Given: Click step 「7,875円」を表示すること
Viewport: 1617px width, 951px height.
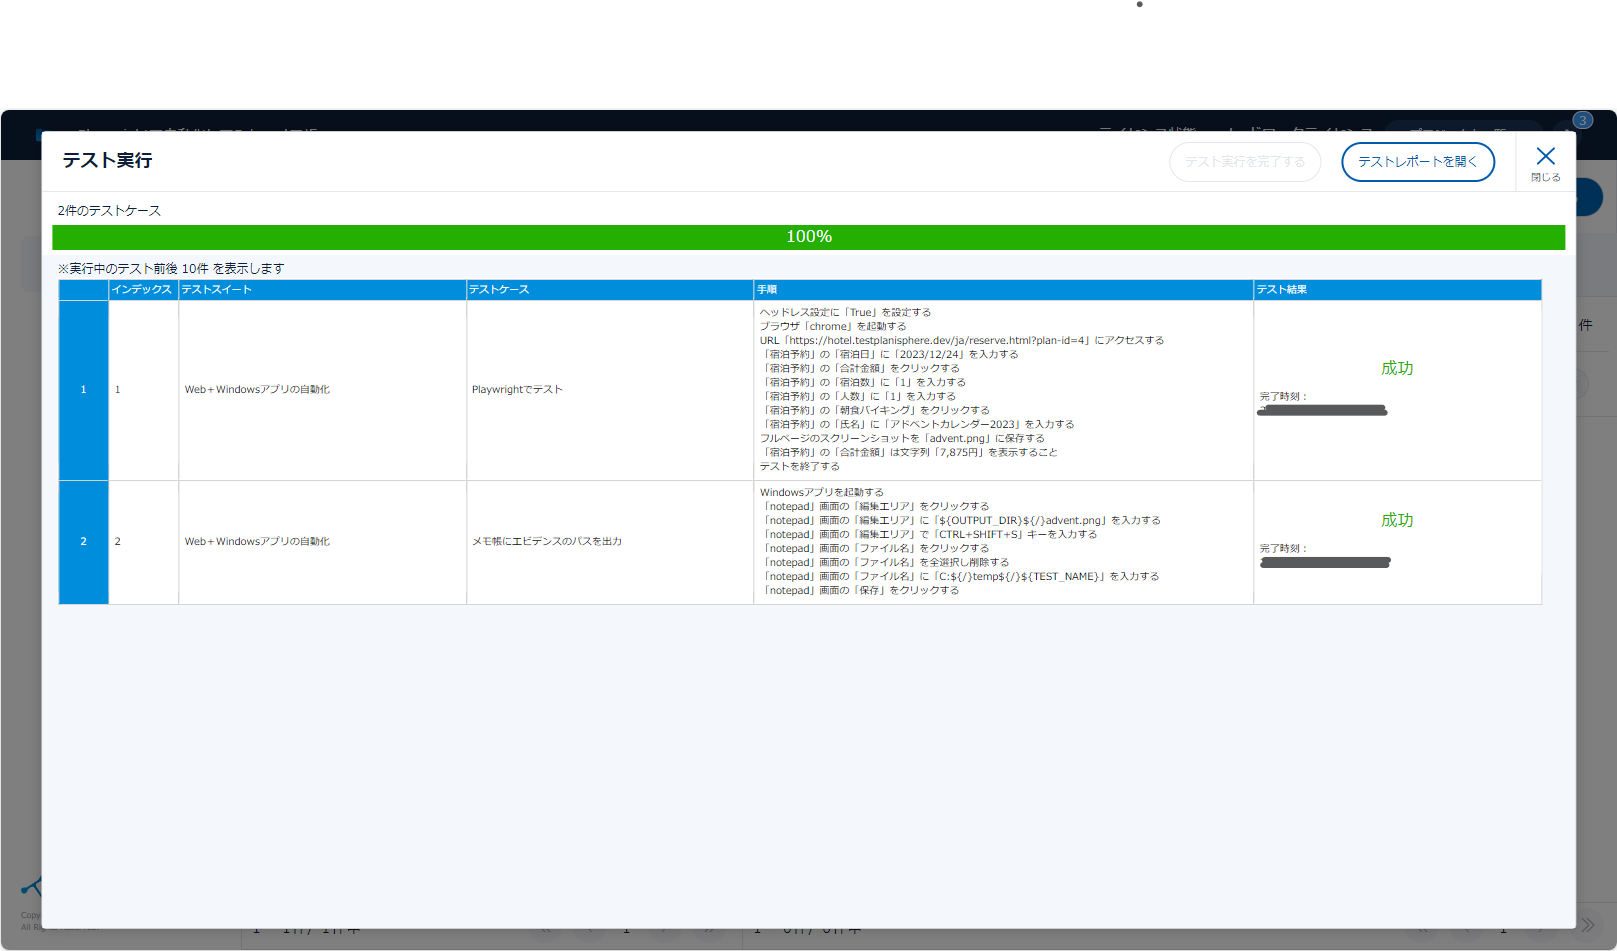Looking at the screenshot, I should point(909,452).
